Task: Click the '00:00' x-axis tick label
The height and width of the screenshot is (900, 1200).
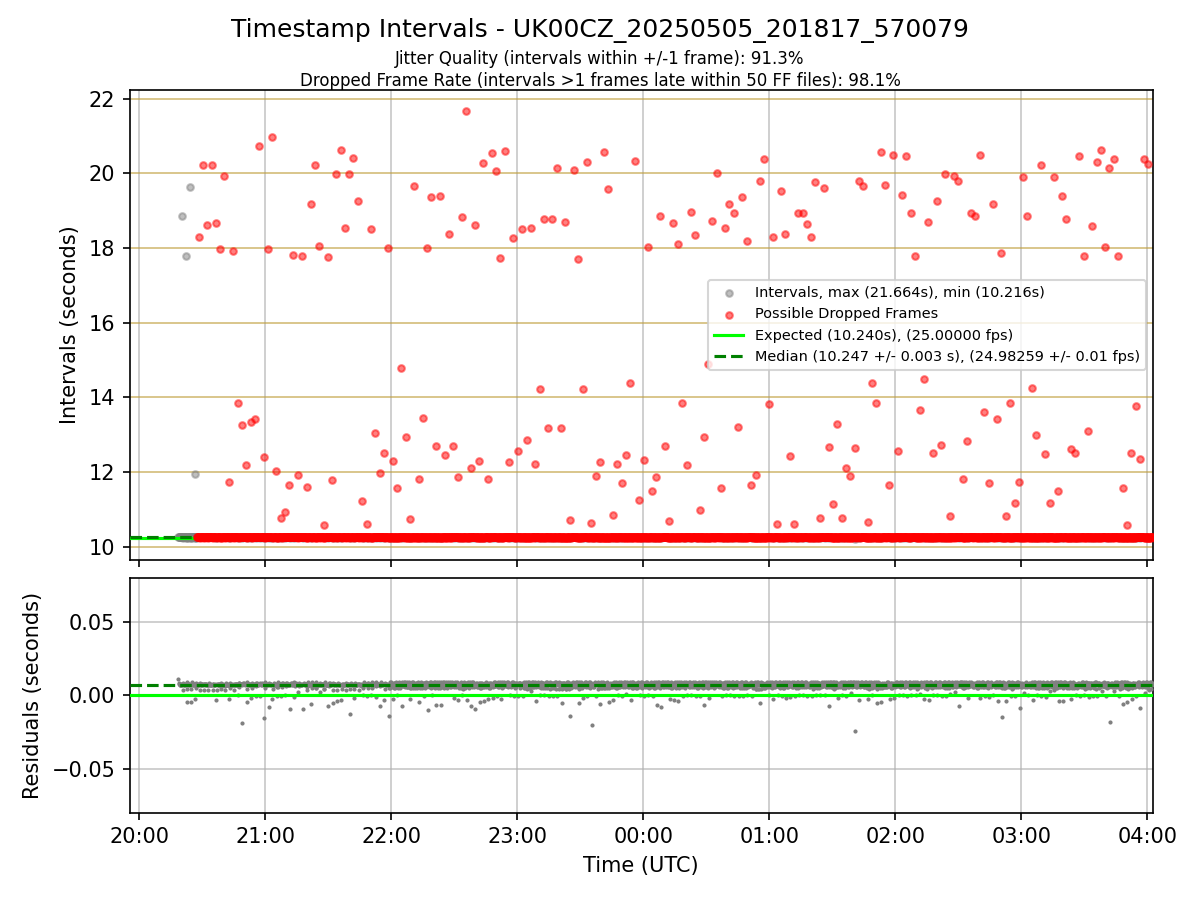Action: (642, 834)
